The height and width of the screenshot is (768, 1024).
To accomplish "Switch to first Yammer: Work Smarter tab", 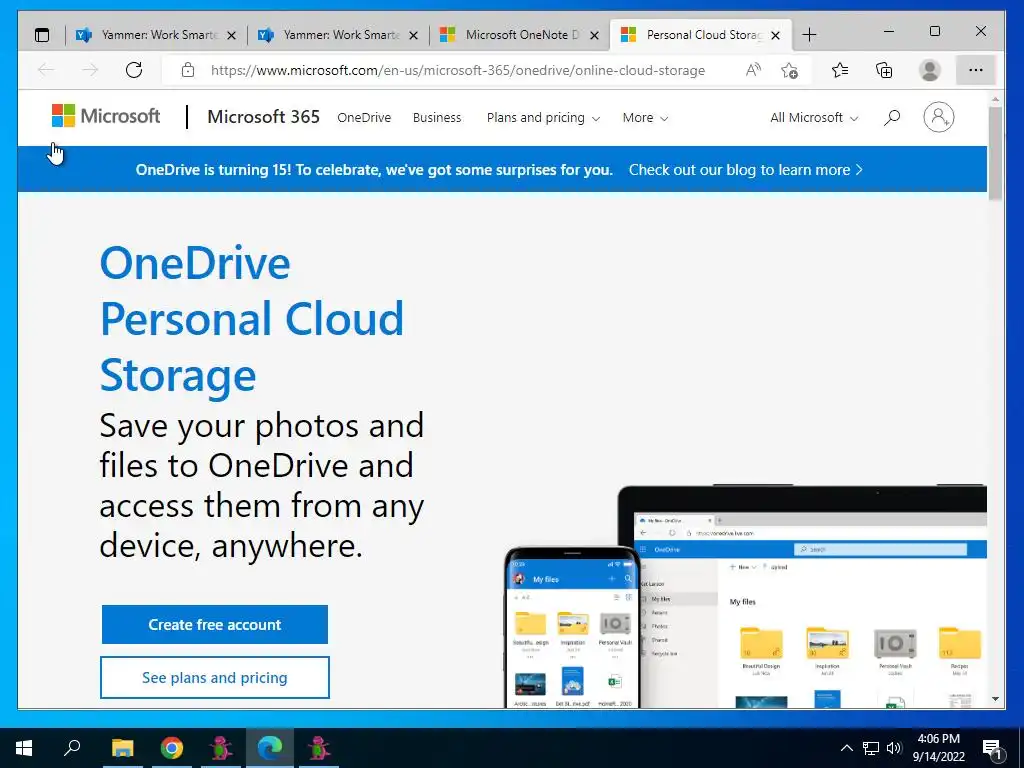I will click(156, 35).
